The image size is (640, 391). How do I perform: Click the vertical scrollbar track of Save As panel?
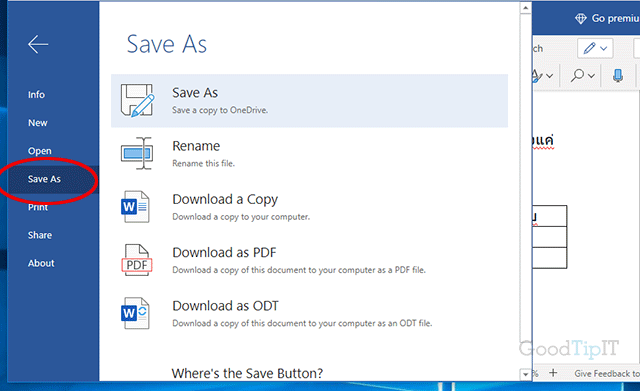[x=525, y=191]
